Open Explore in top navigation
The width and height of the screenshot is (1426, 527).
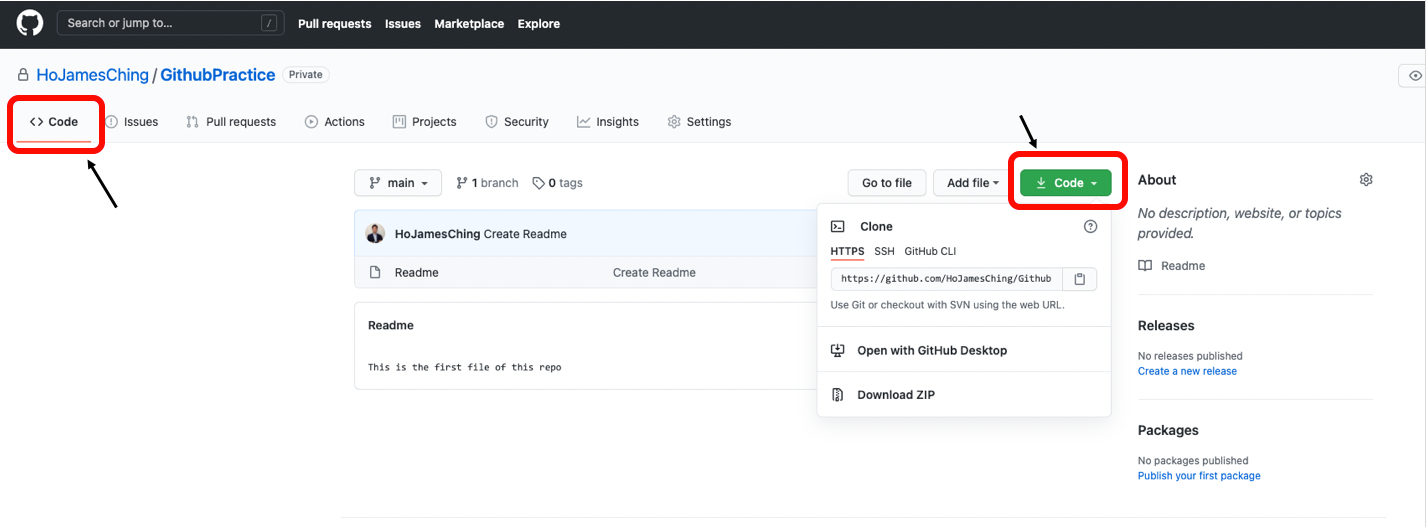539,24
